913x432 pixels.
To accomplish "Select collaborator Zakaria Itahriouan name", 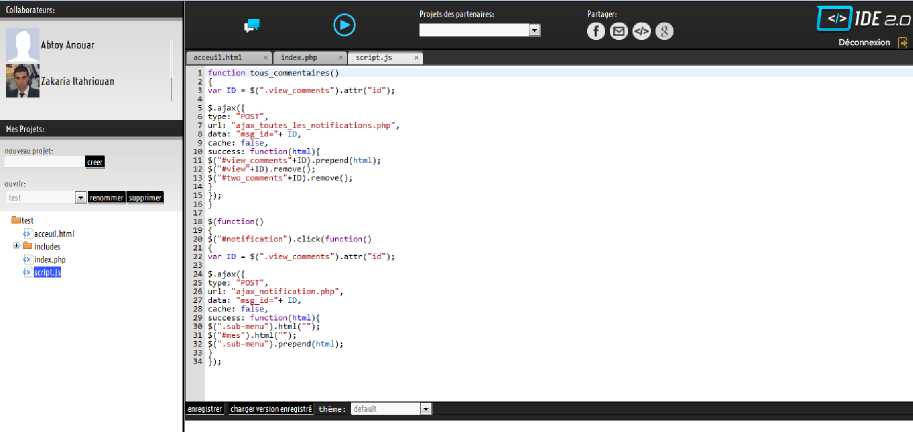I will [x=77, y=82].
